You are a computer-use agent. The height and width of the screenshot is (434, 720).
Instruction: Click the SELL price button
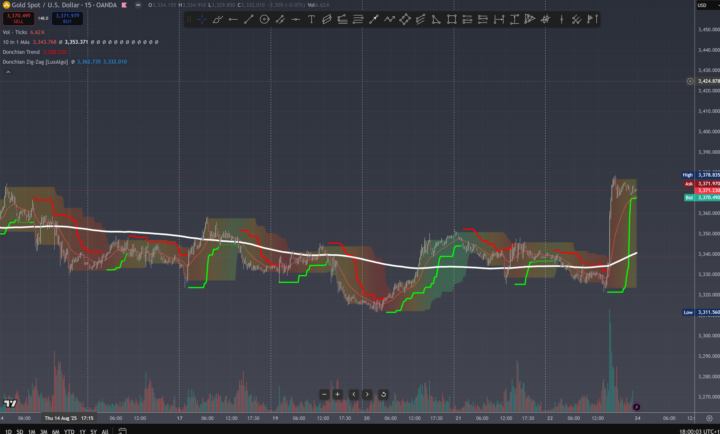[x=18, y=18]
